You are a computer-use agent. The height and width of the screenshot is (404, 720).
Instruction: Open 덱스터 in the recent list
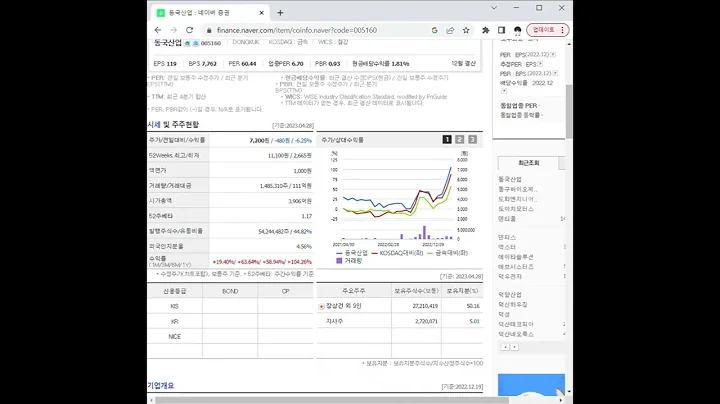click(x=507, y=247)
